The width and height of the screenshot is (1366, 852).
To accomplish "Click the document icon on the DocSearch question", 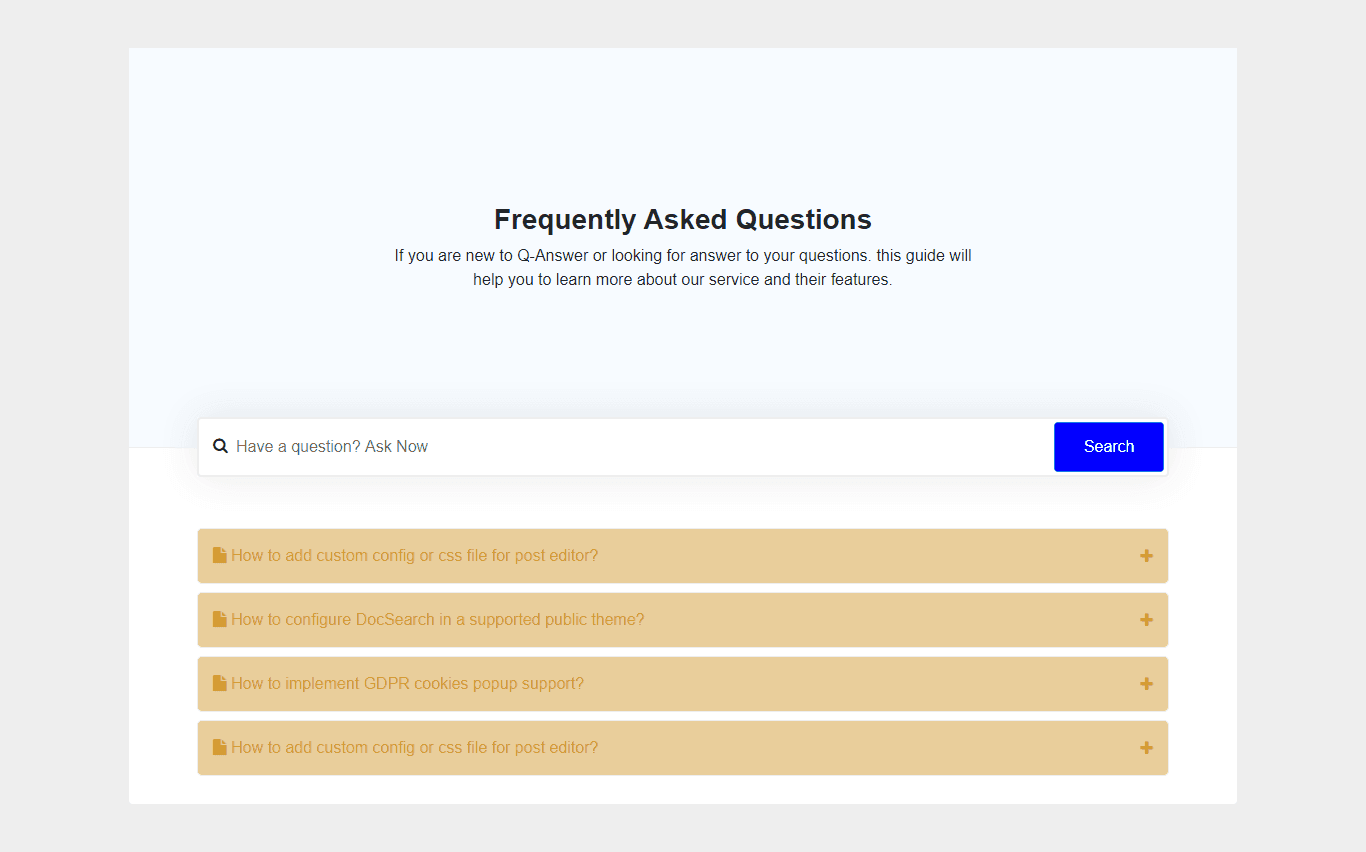I will (219, 618).
